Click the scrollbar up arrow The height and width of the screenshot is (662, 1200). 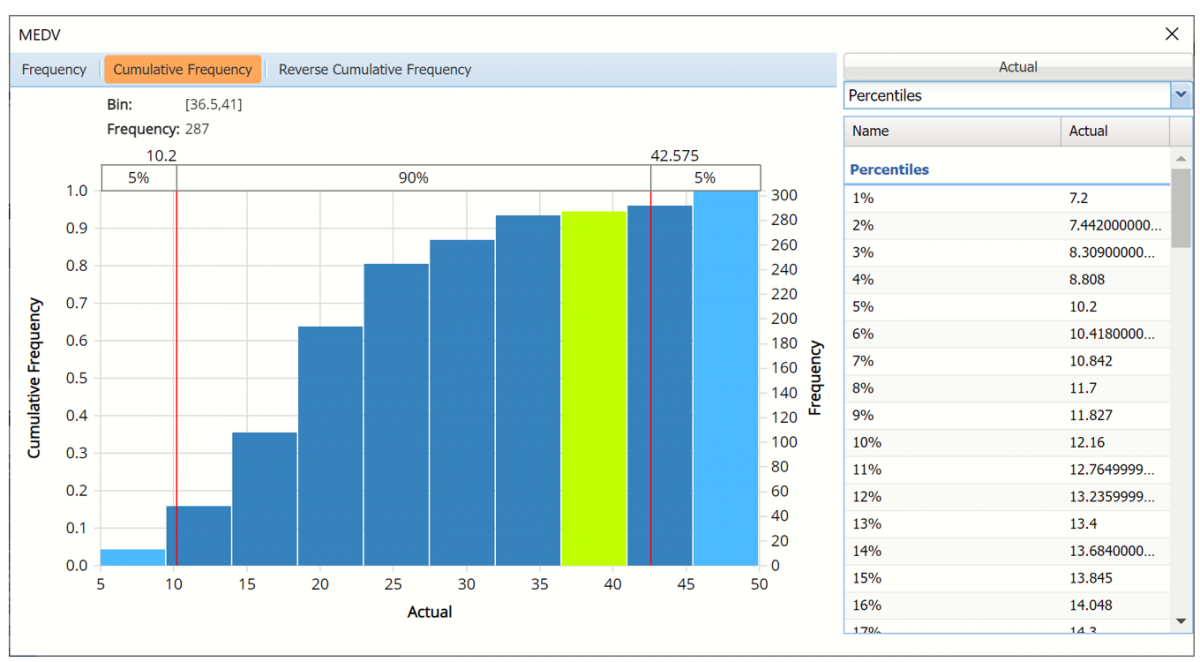(1181, 159)
